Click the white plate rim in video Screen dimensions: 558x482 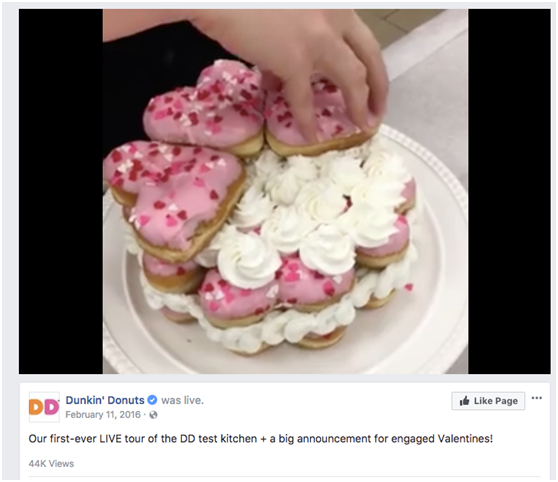(448, 249)
